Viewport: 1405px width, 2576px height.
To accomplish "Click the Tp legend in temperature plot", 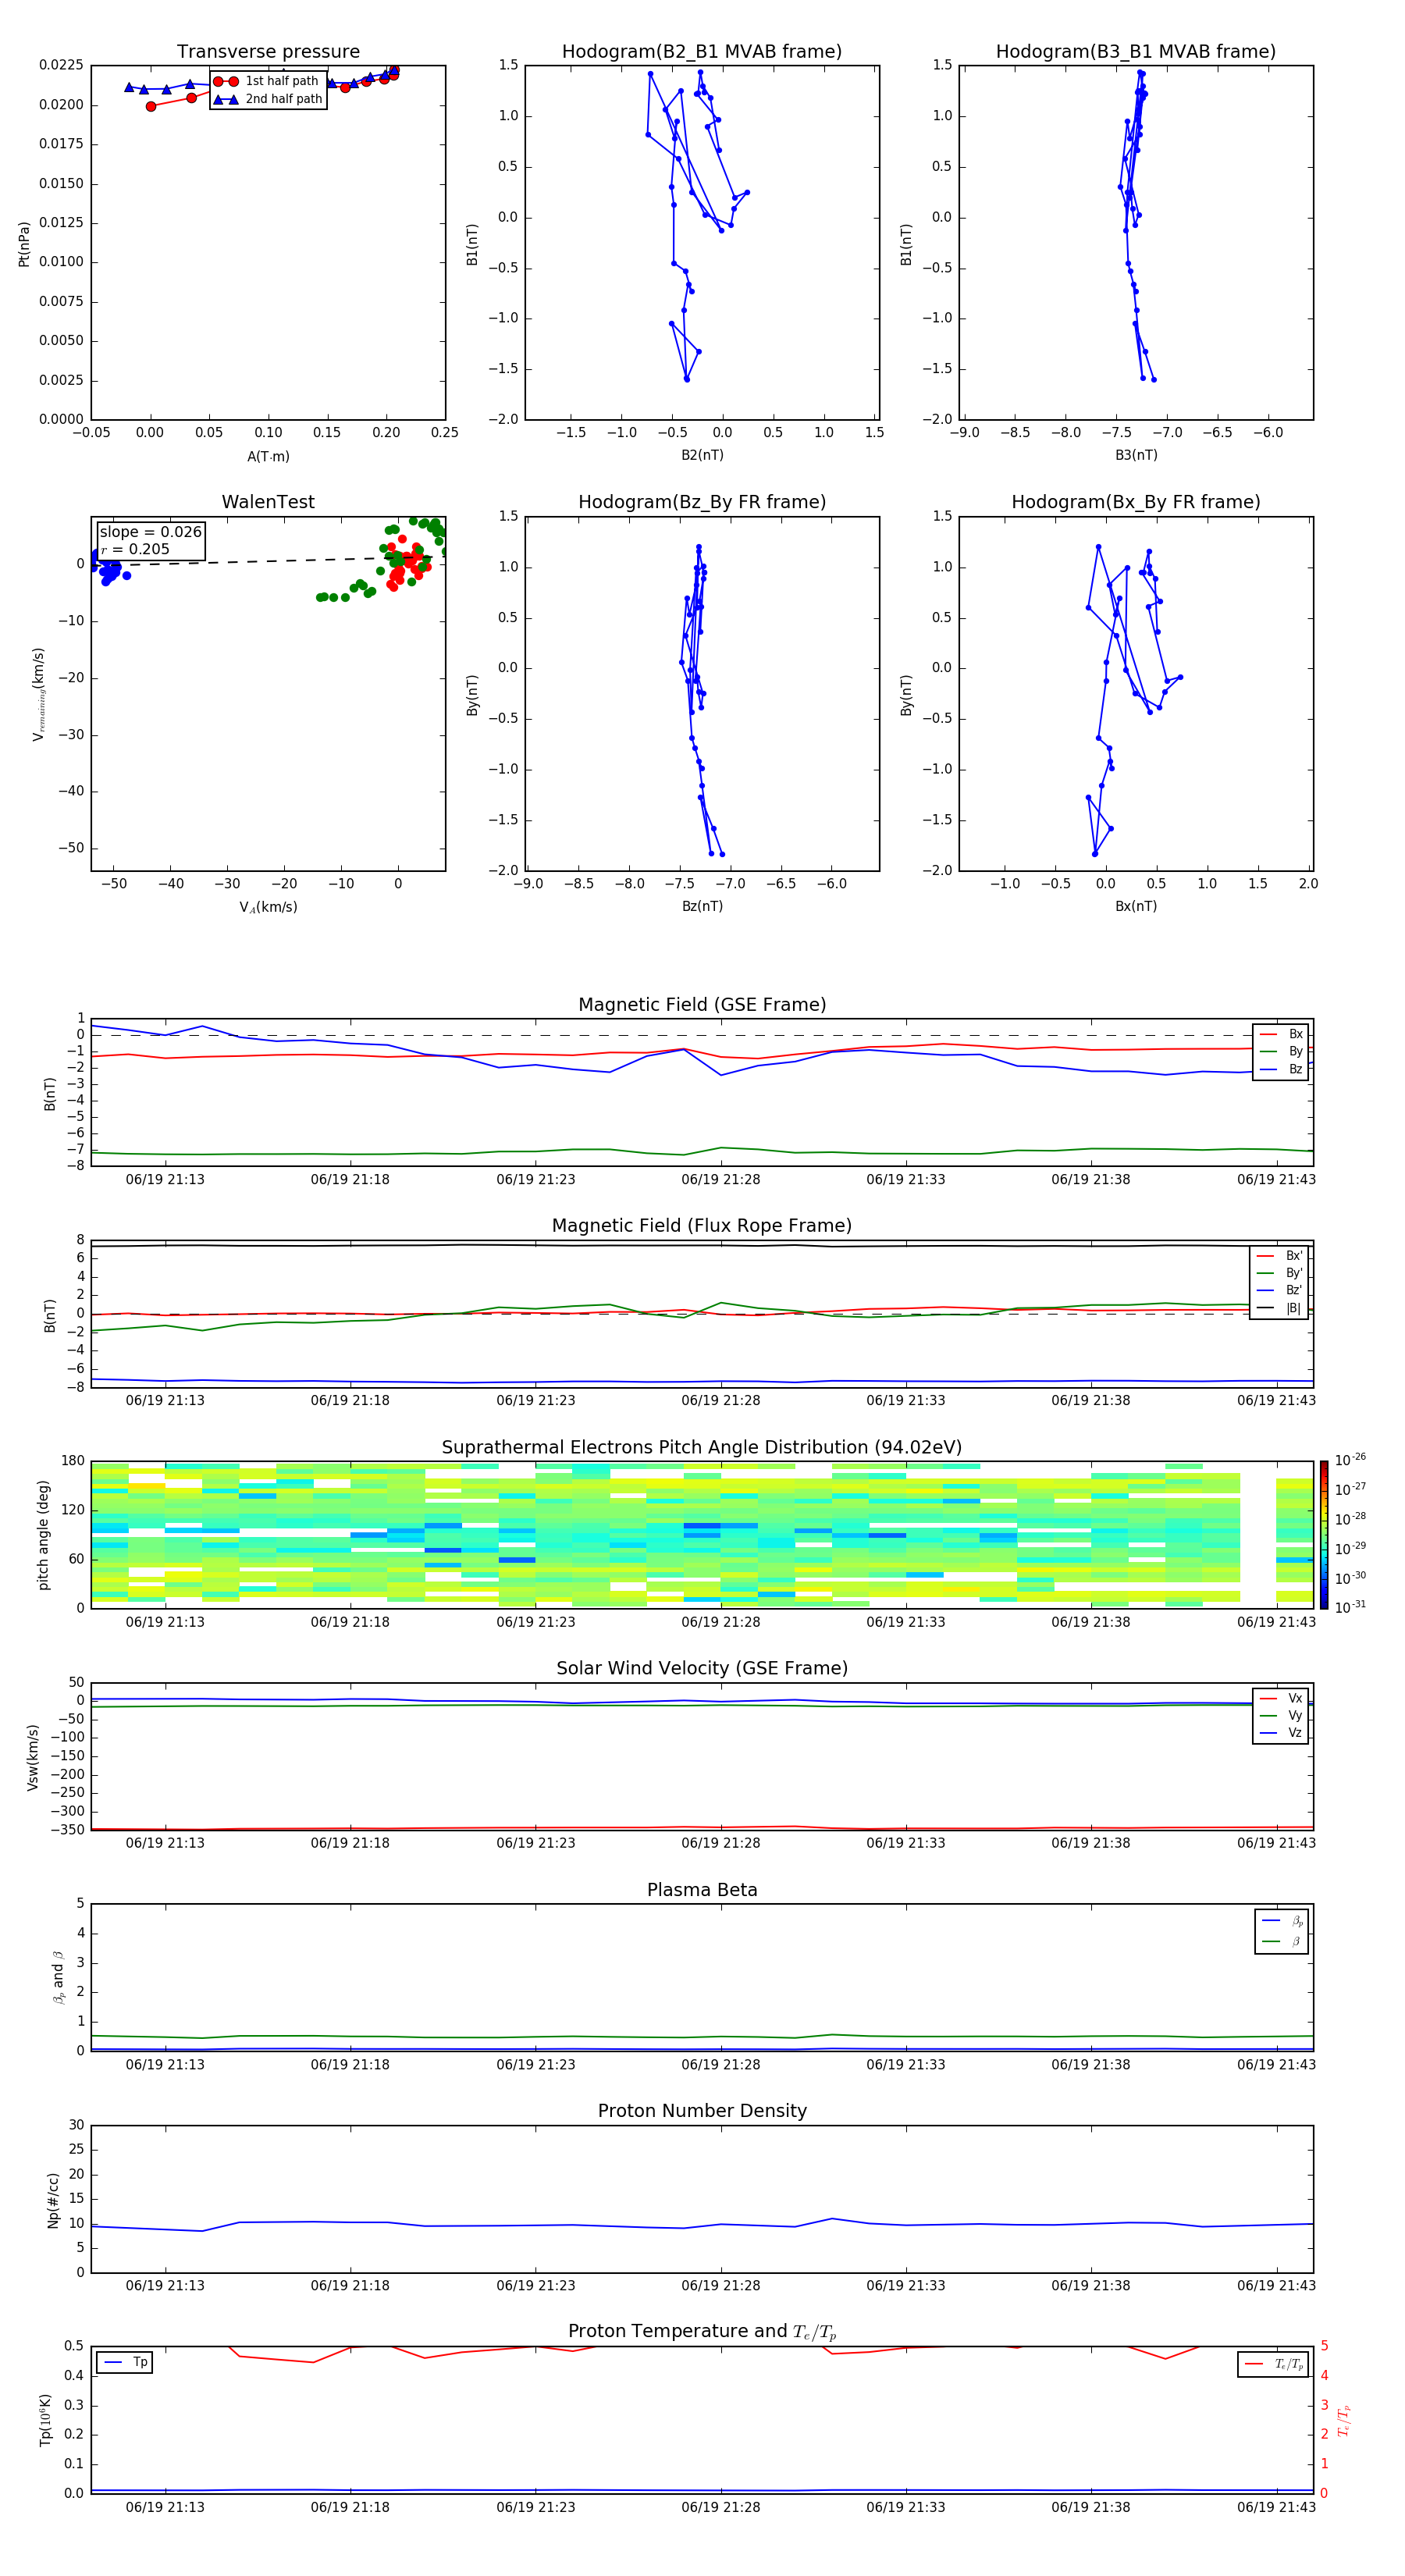I will click(125, 2362).
